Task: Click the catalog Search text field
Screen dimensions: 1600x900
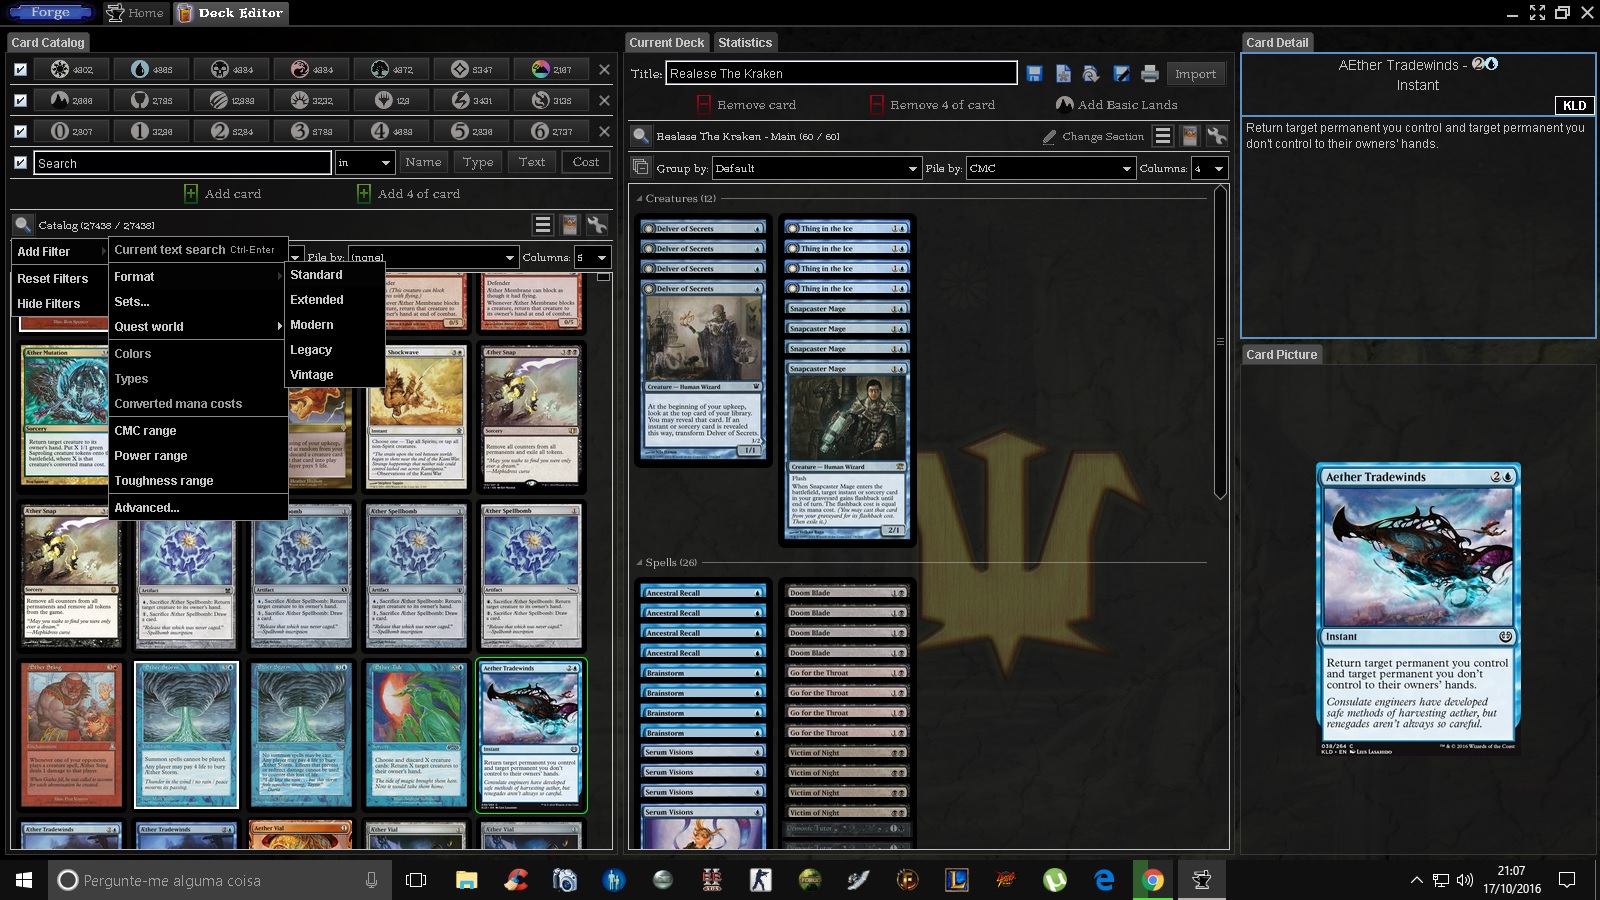Action: 183,163
